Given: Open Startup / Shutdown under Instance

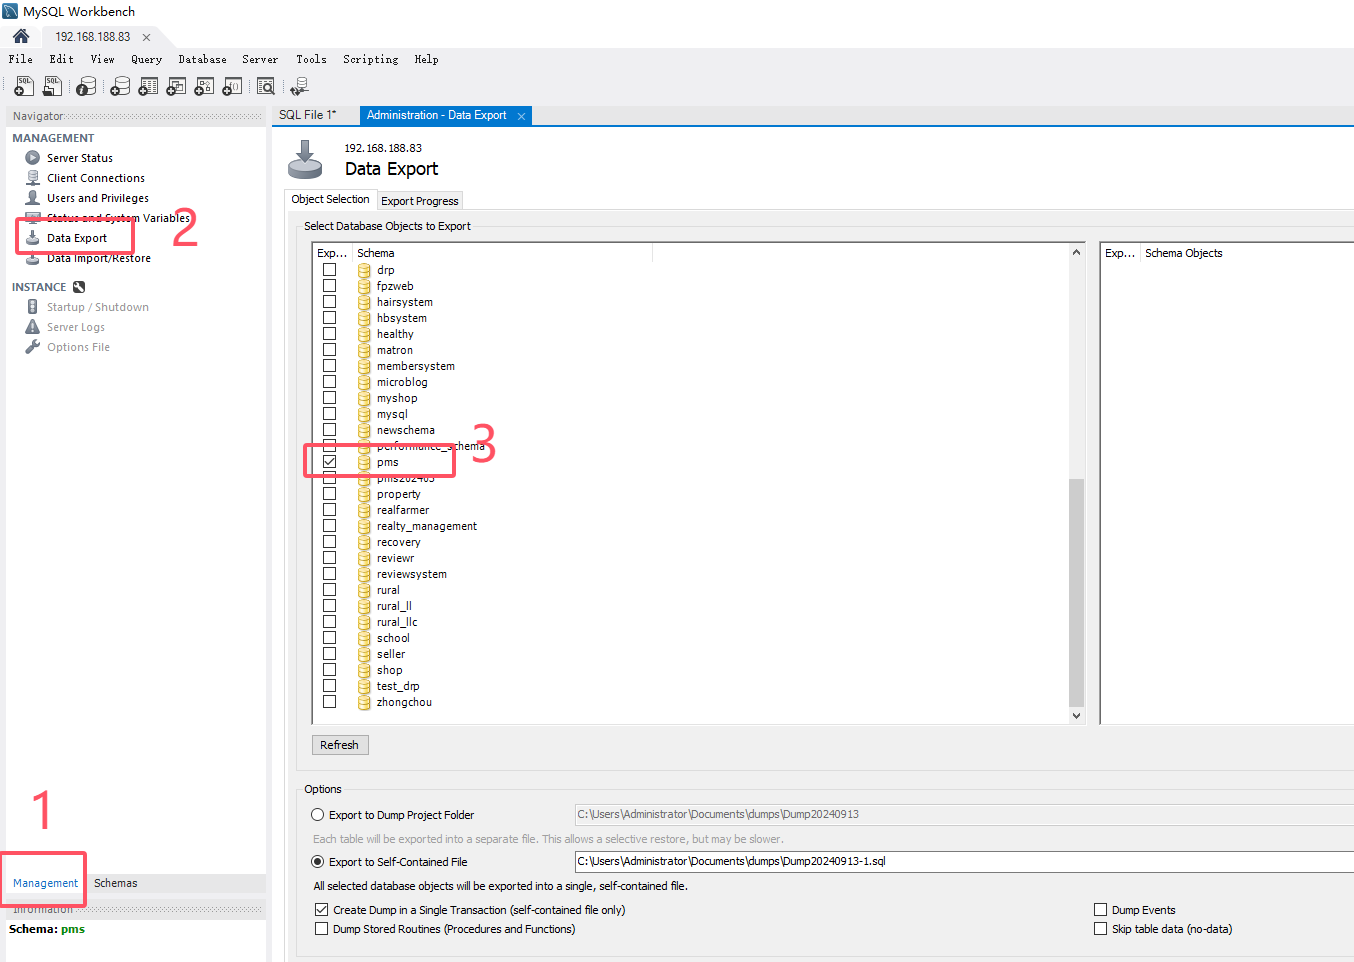Looking at the screenshot, I should (98, 307).
